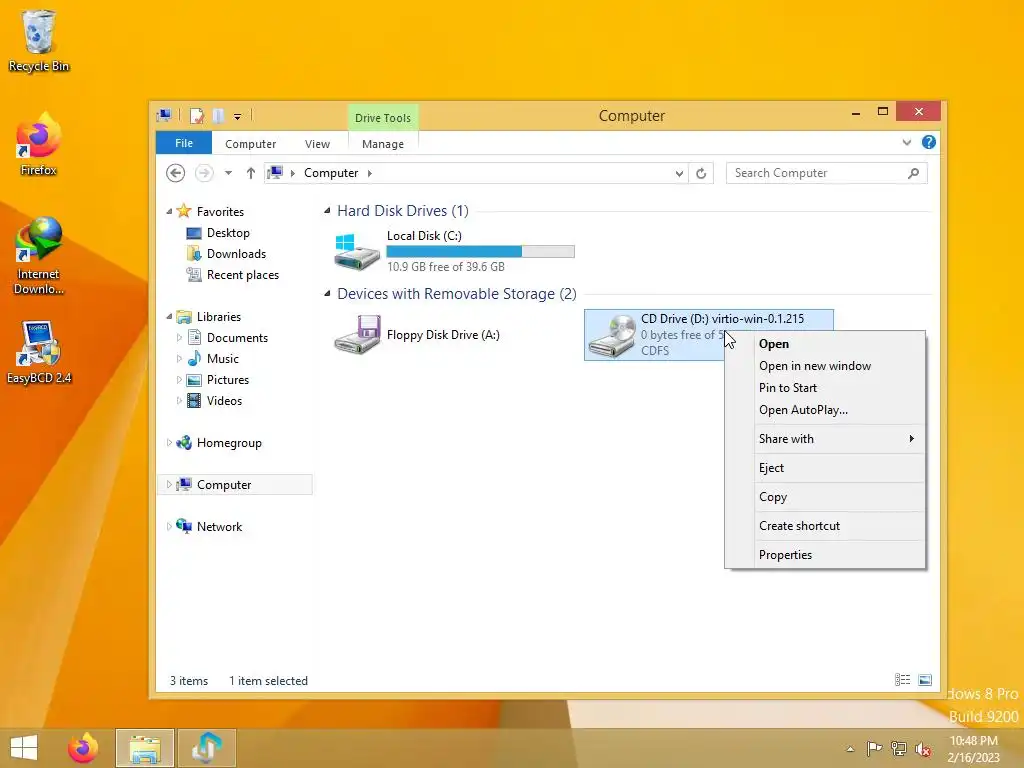Open Internet Download Manager desktop shortcut
The height and width of the screenshot is (768, 1024).
click(39, 255)
